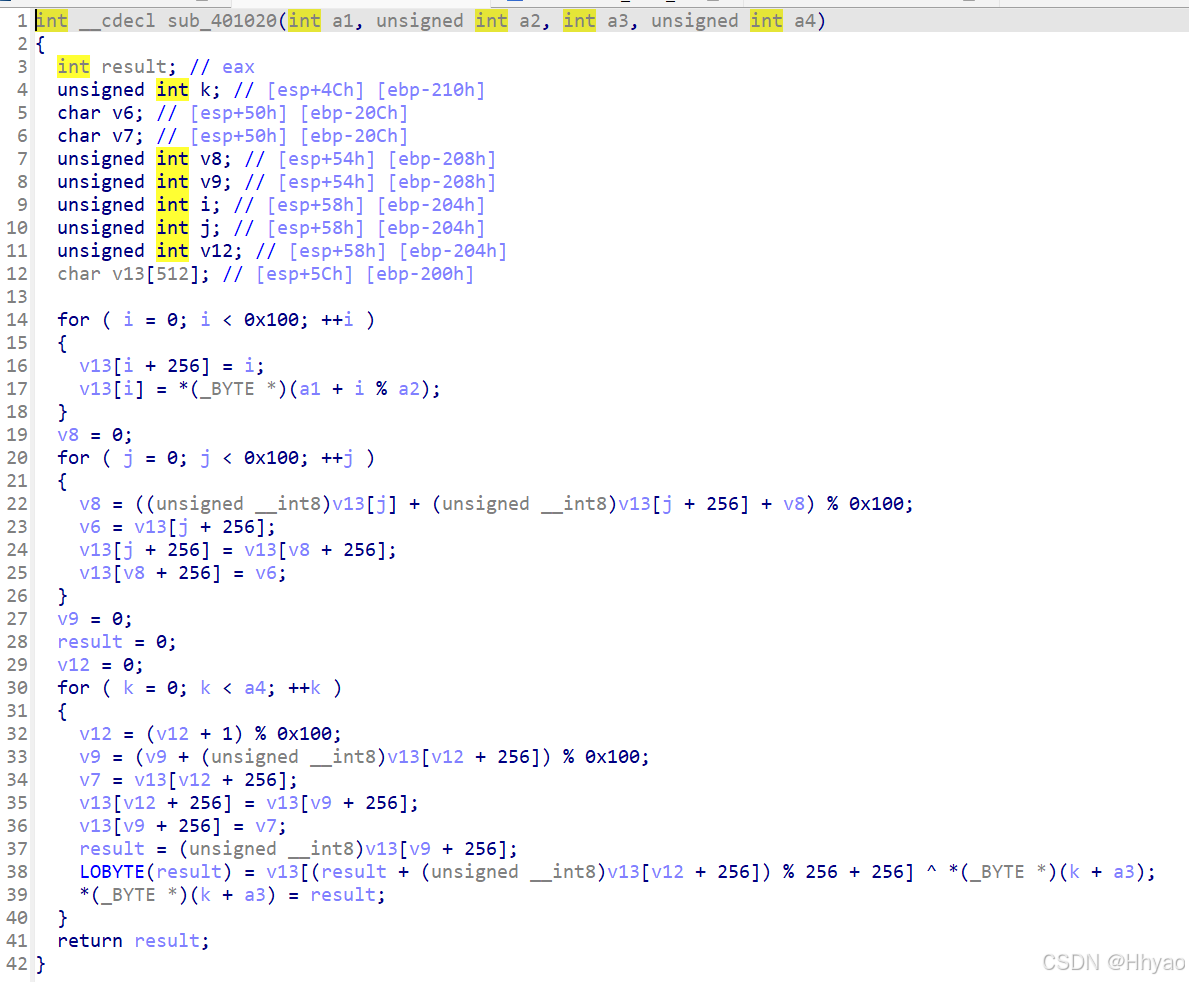Click the [ebp-210h] stack offset comment
1189x982 pixels.
tap(431, 89)
